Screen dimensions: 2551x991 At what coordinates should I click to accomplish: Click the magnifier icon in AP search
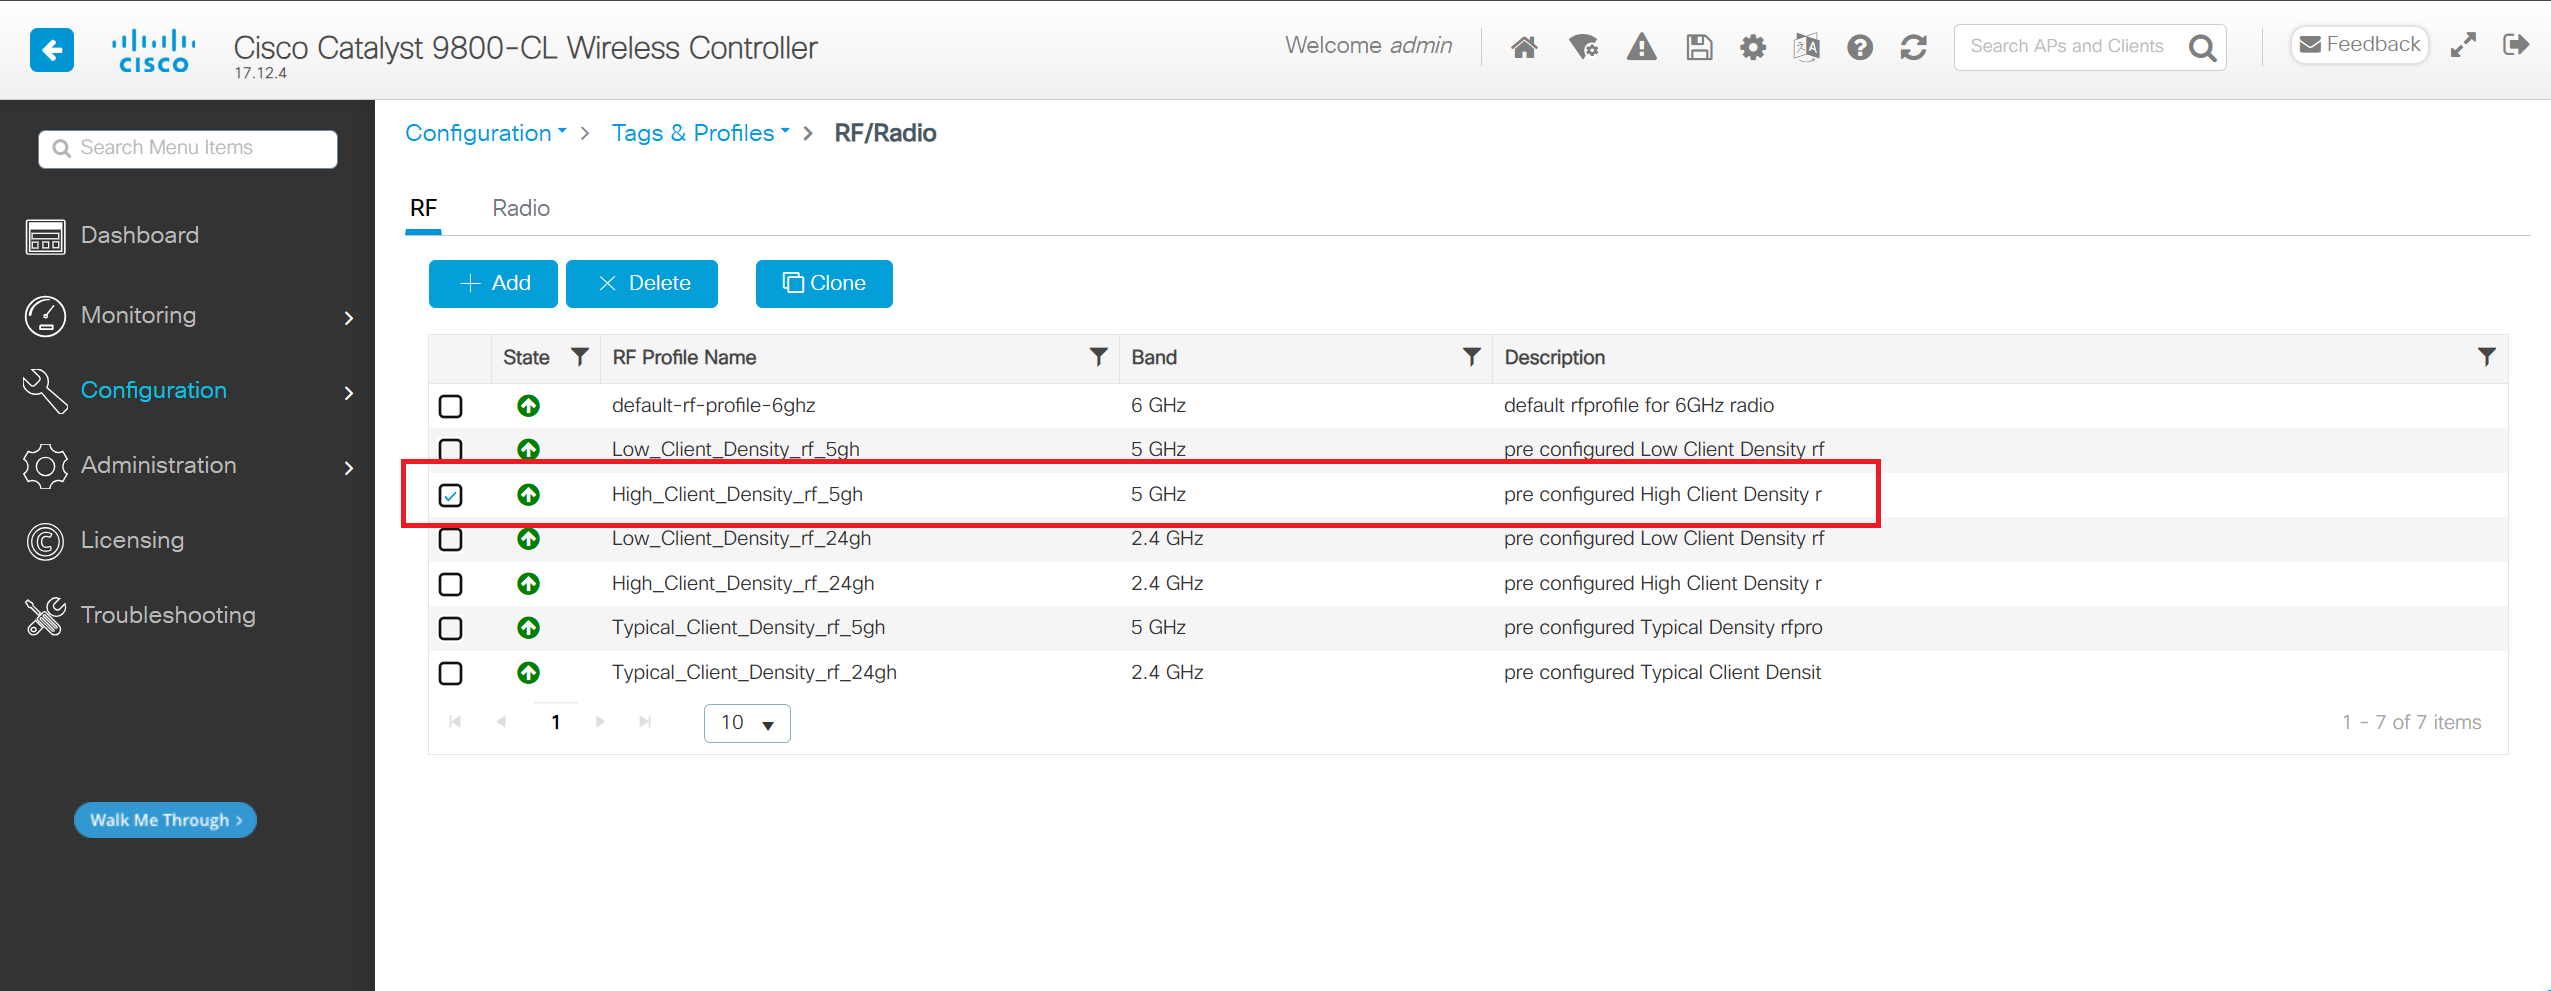tap(2202, 47)
